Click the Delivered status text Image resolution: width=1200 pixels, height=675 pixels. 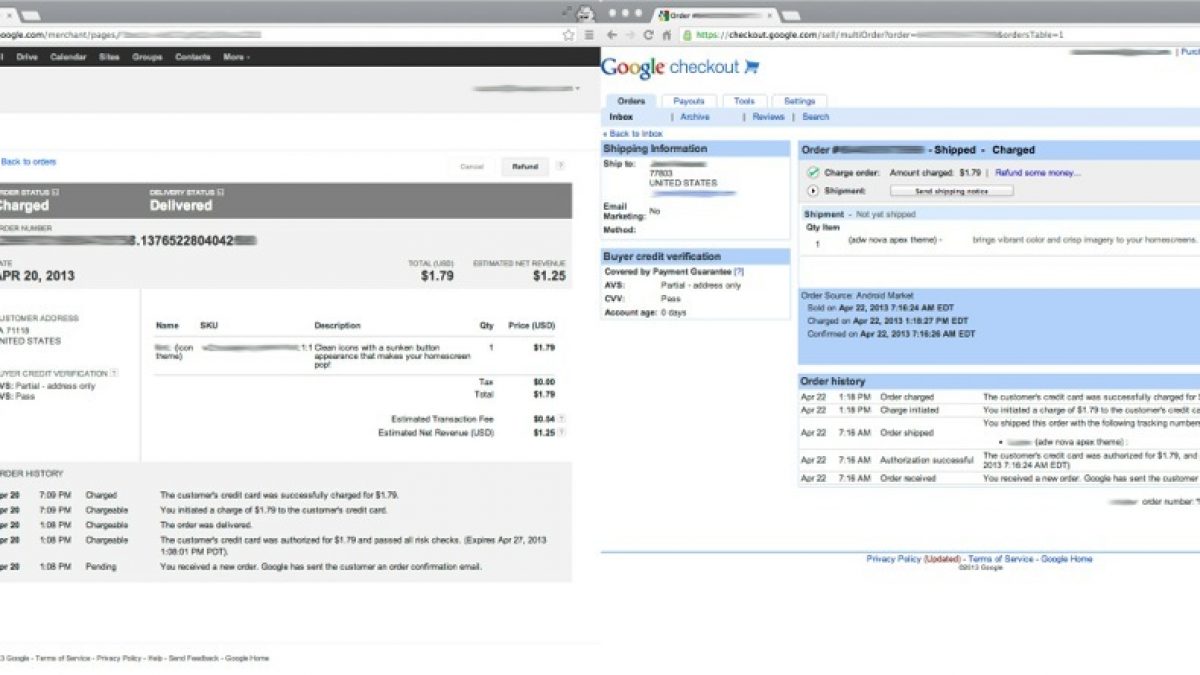click(181, 205)
